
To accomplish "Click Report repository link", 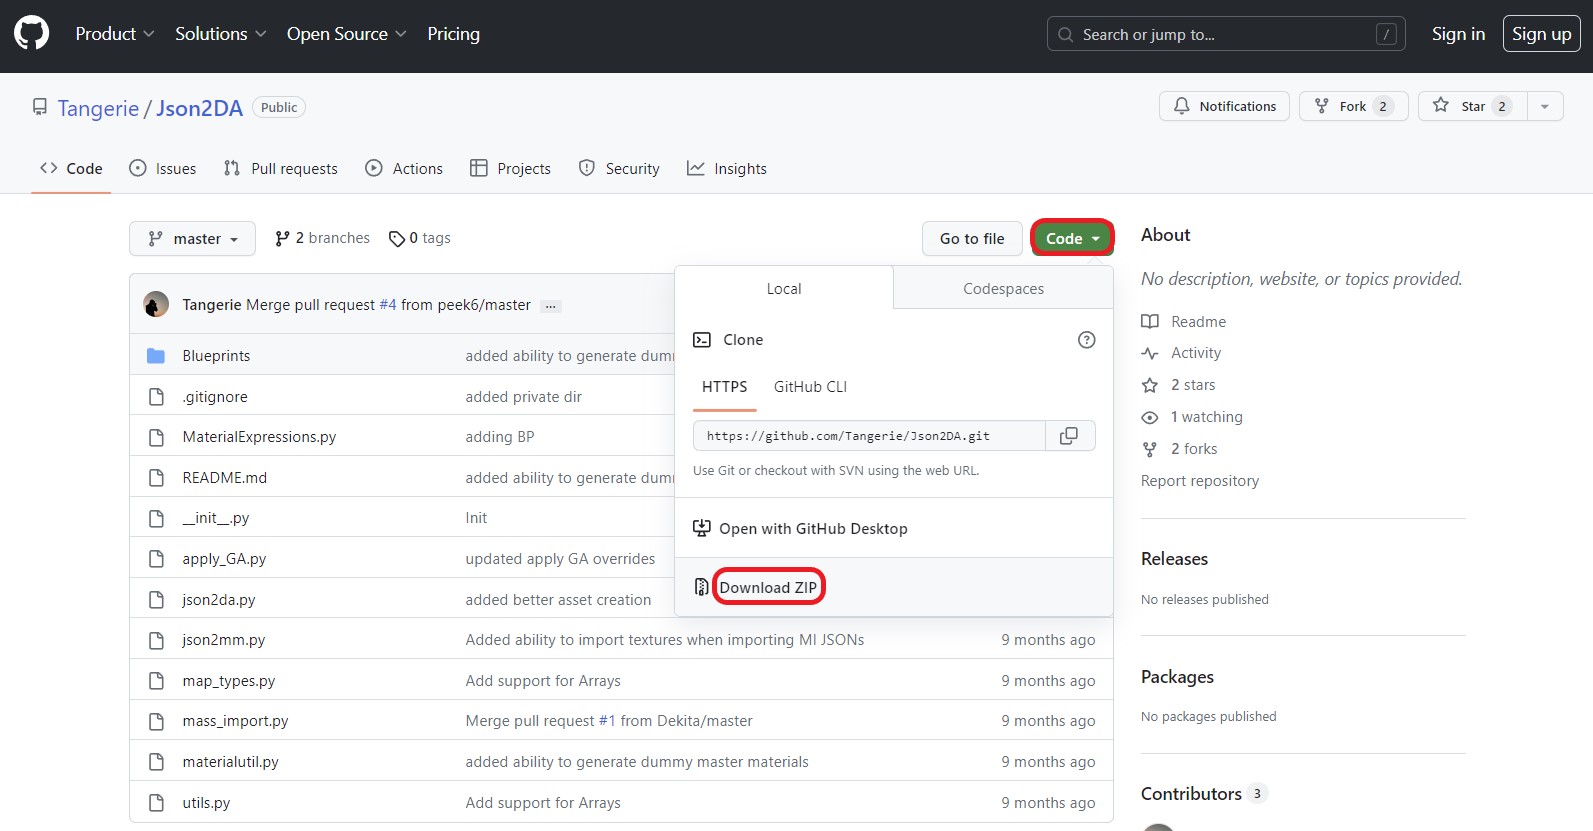I will (x=1200, y=481).
